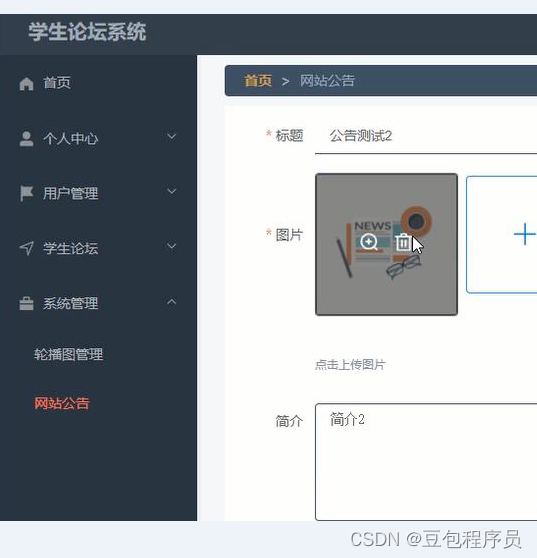This screenshot has height=558, width=537.
Task: Go to 首页 breadcrumb link
Action: pos(258,80)
